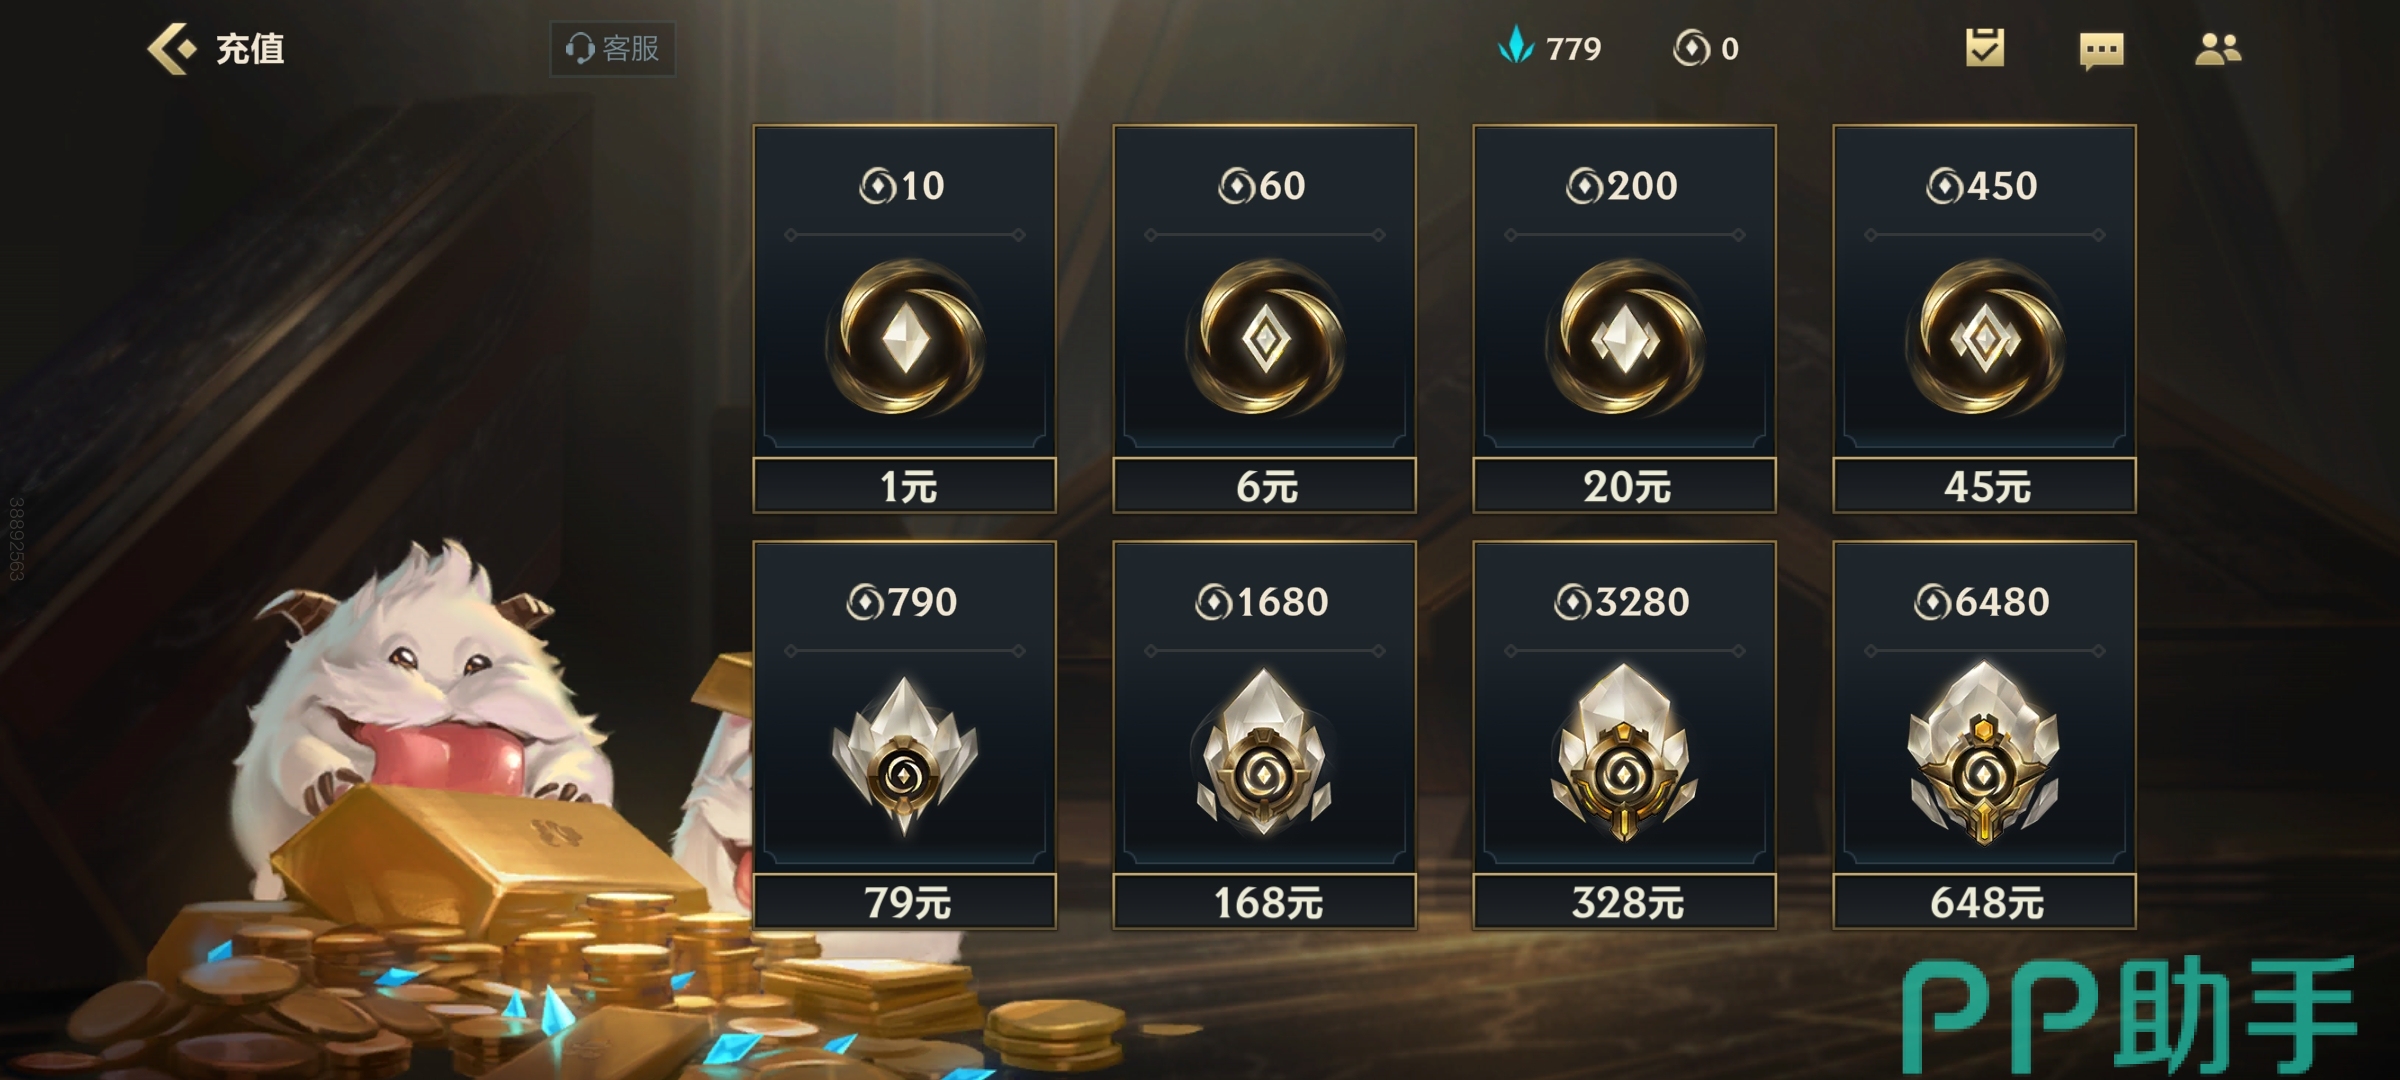Viewport: 2400px width, 1080px height.
Task: Open the chat messages icon
Action: 2102,50
